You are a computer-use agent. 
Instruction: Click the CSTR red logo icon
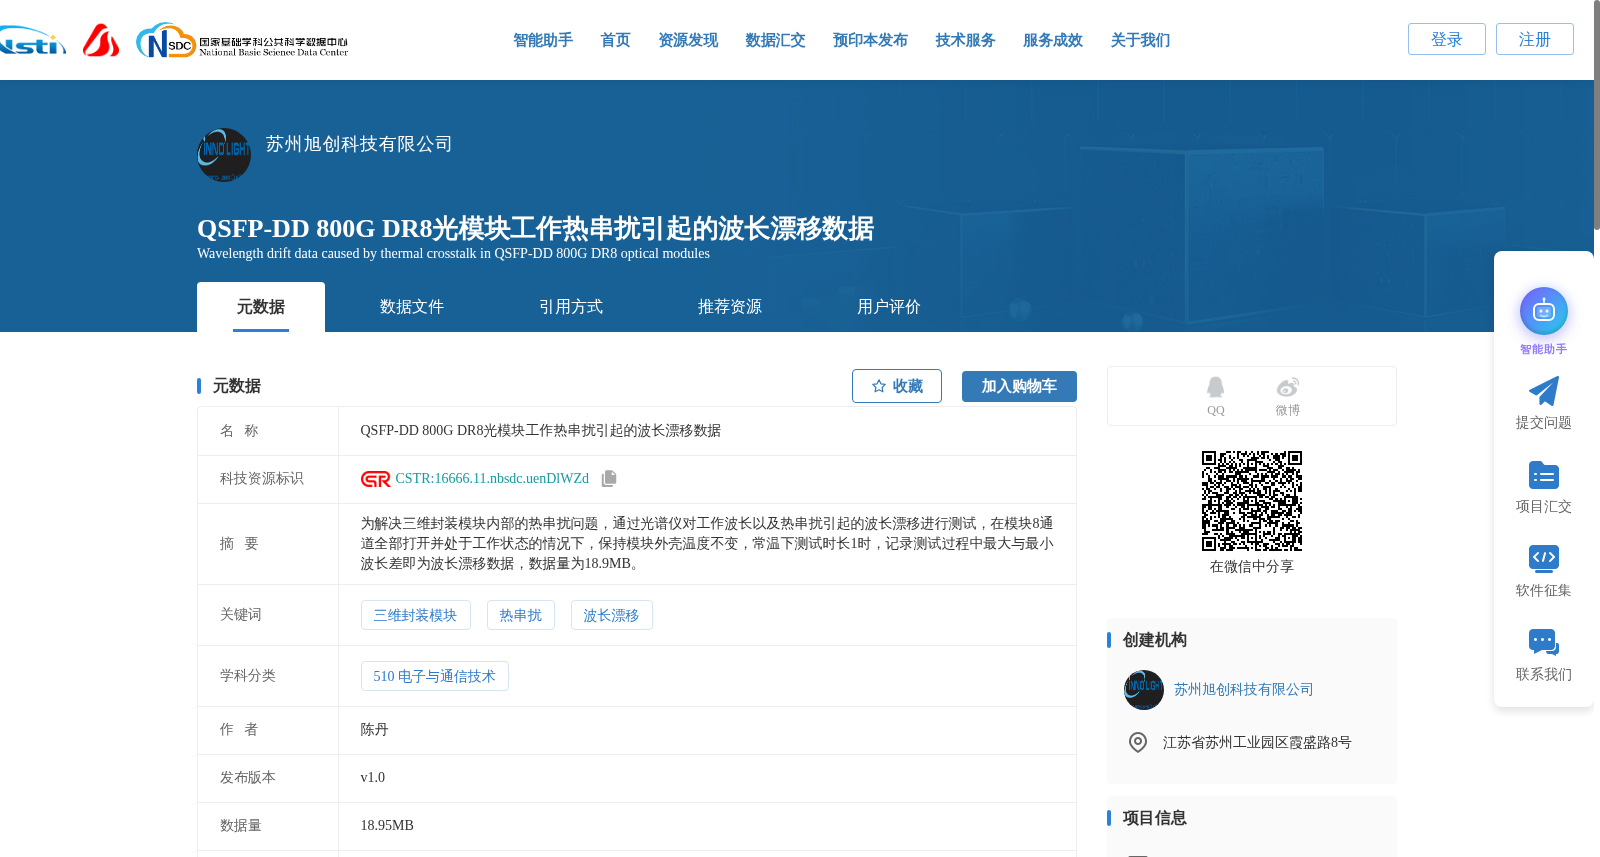pos(375,479)
